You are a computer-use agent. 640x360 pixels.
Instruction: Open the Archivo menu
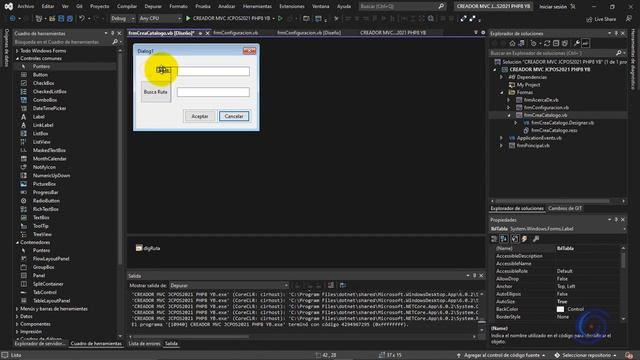point(26,7)
